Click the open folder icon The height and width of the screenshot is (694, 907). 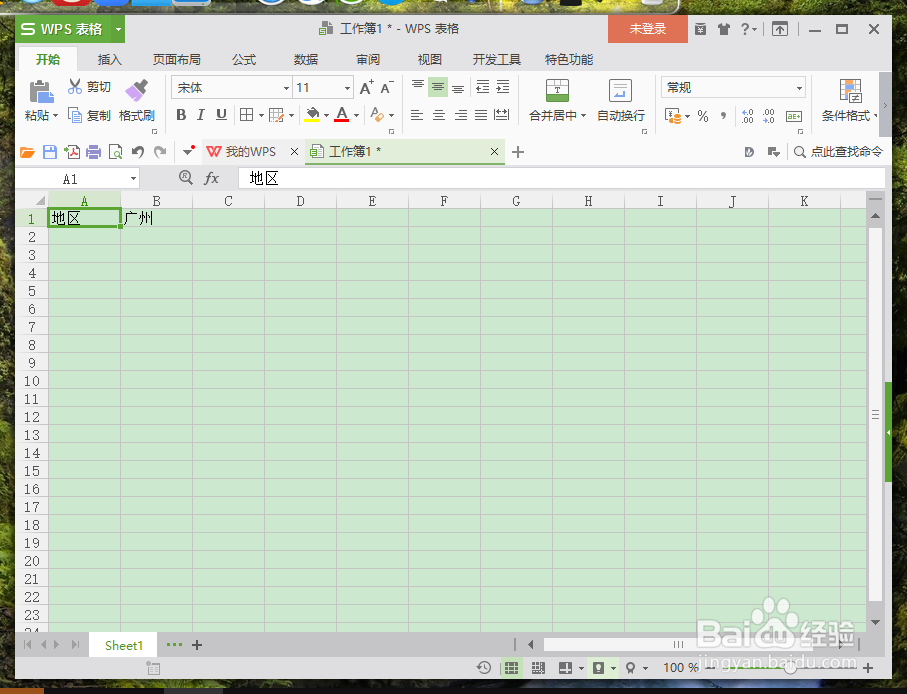[27, 152]
